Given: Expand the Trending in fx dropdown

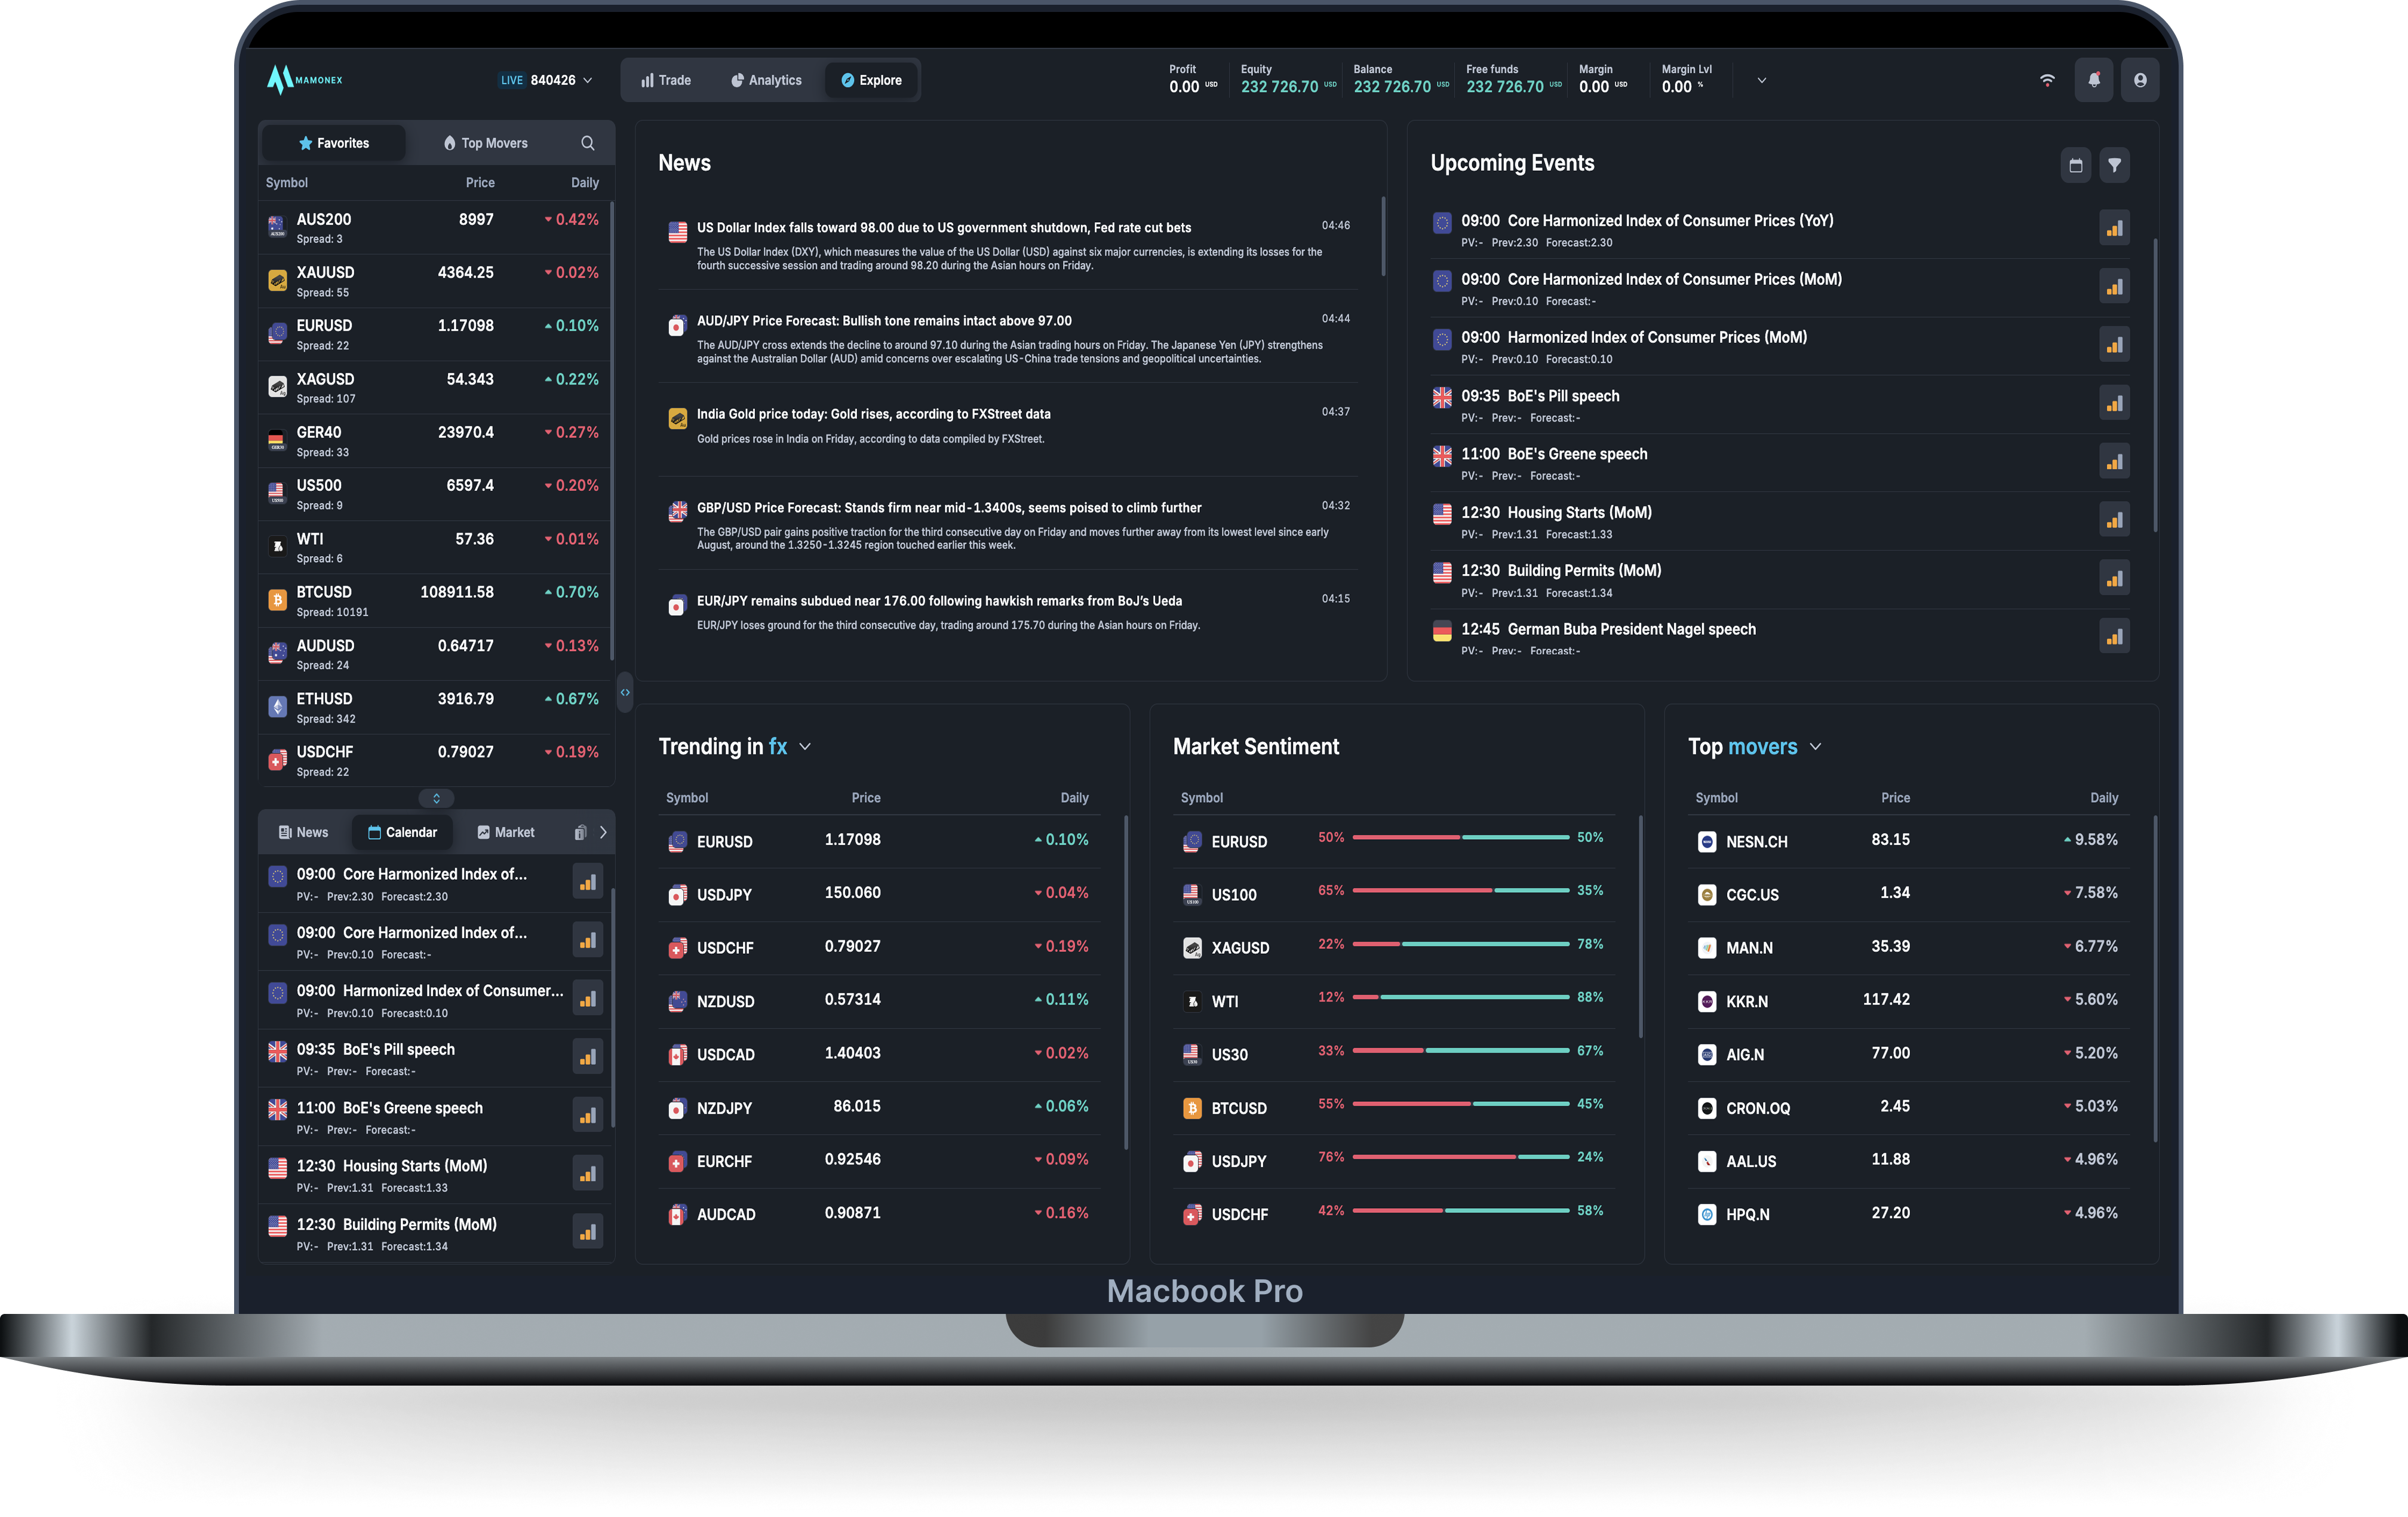Looking at the screenshot, I should click(x=805, y=747).
